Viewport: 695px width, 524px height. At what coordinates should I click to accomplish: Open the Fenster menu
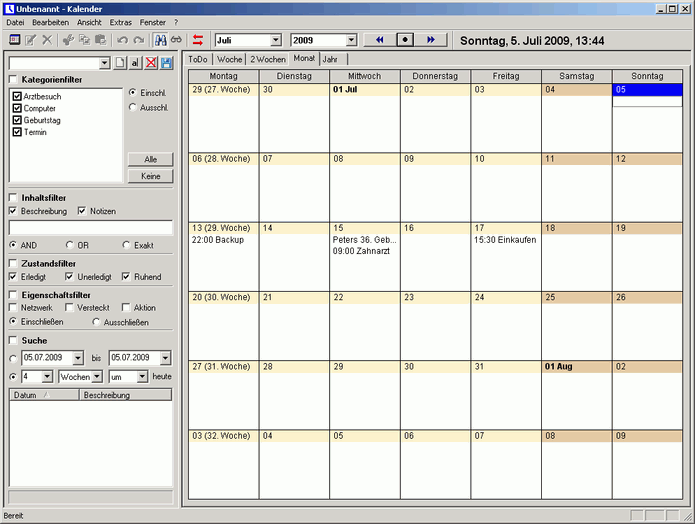pos(152,22)
